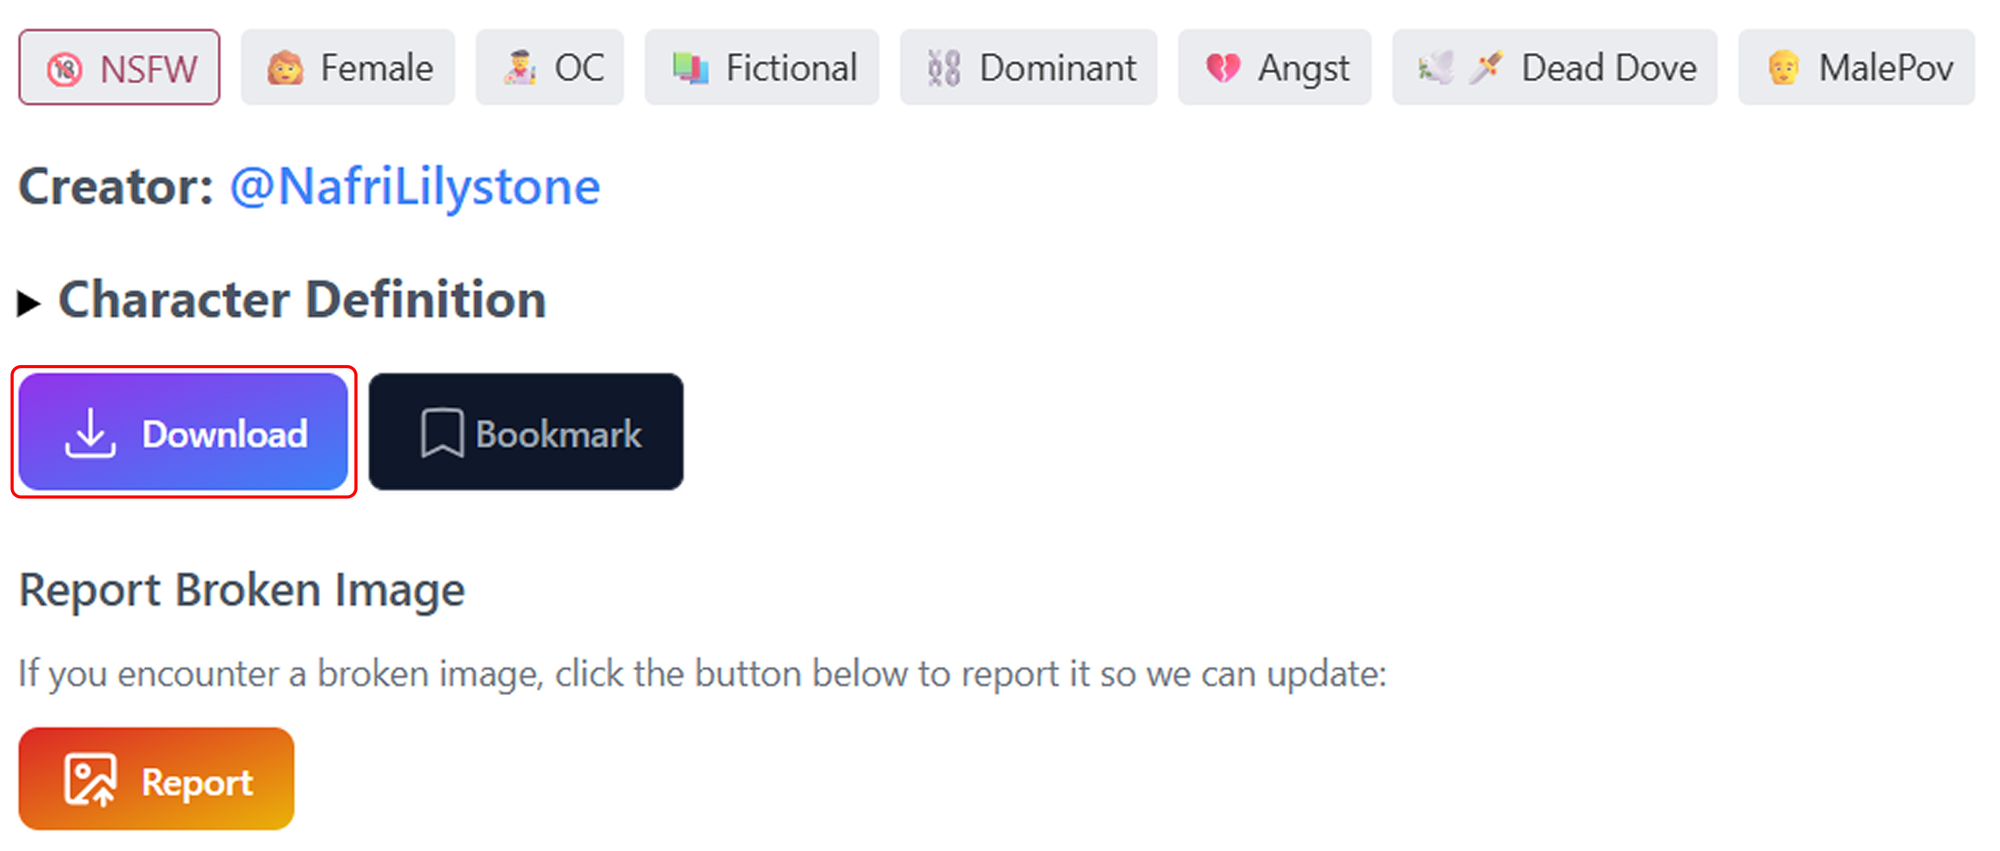Click the MalePov man face emoji
Screen dimensions: 2000x851
(1783, 68)
